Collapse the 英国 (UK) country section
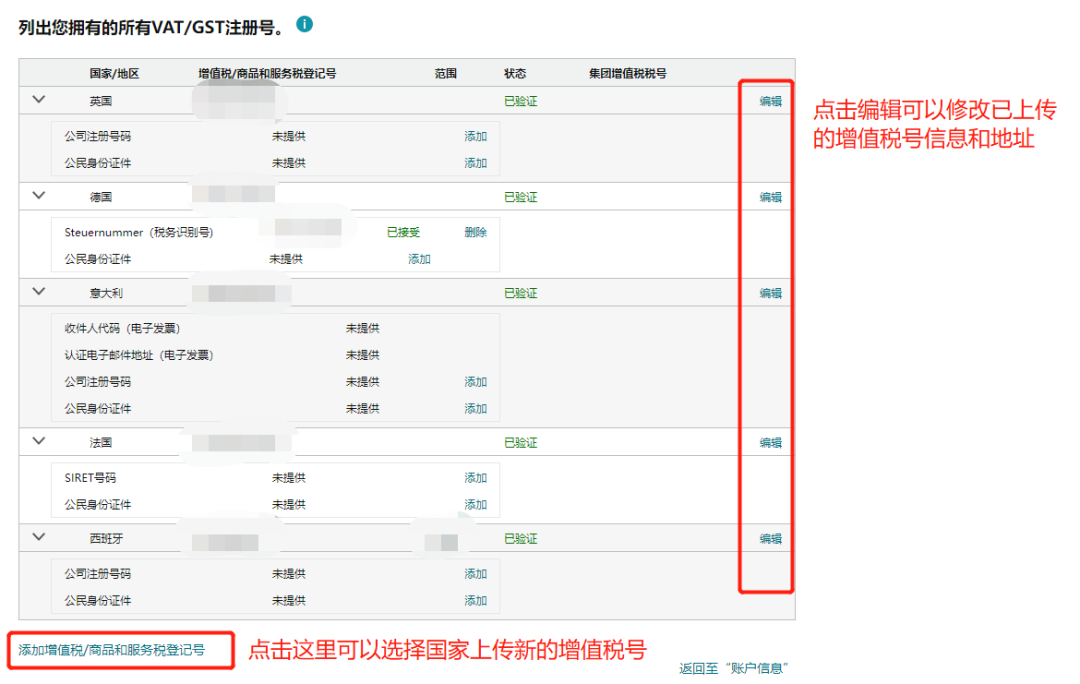Screen dimensions: 1080x684 click(38, 100)
